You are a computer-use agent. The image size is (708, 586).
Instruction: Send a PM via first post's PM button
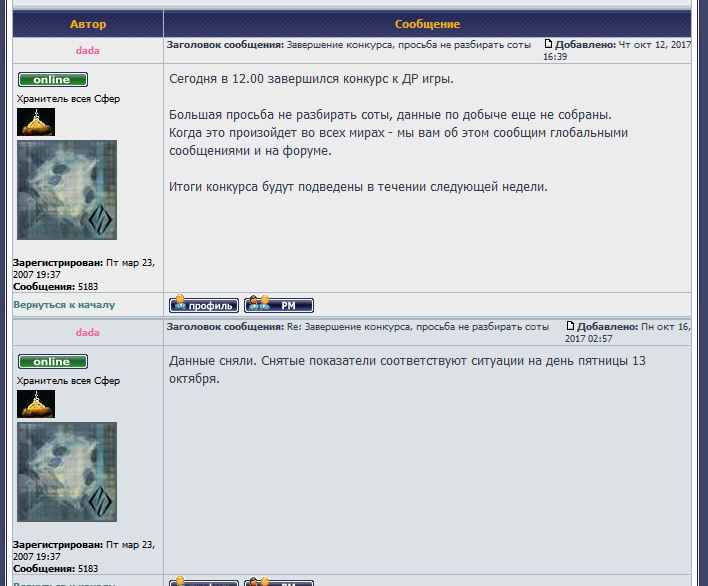pyautogui.click(x=279, y=305)
